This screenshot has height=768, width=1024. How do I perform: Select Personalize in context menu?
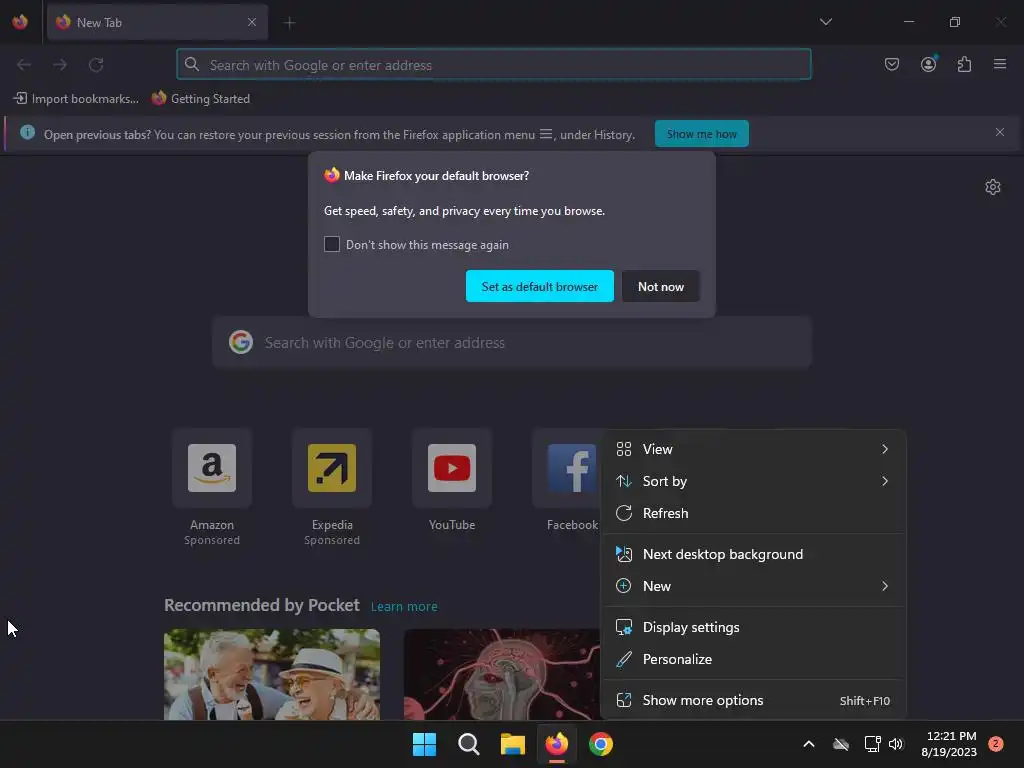[754, 659]
